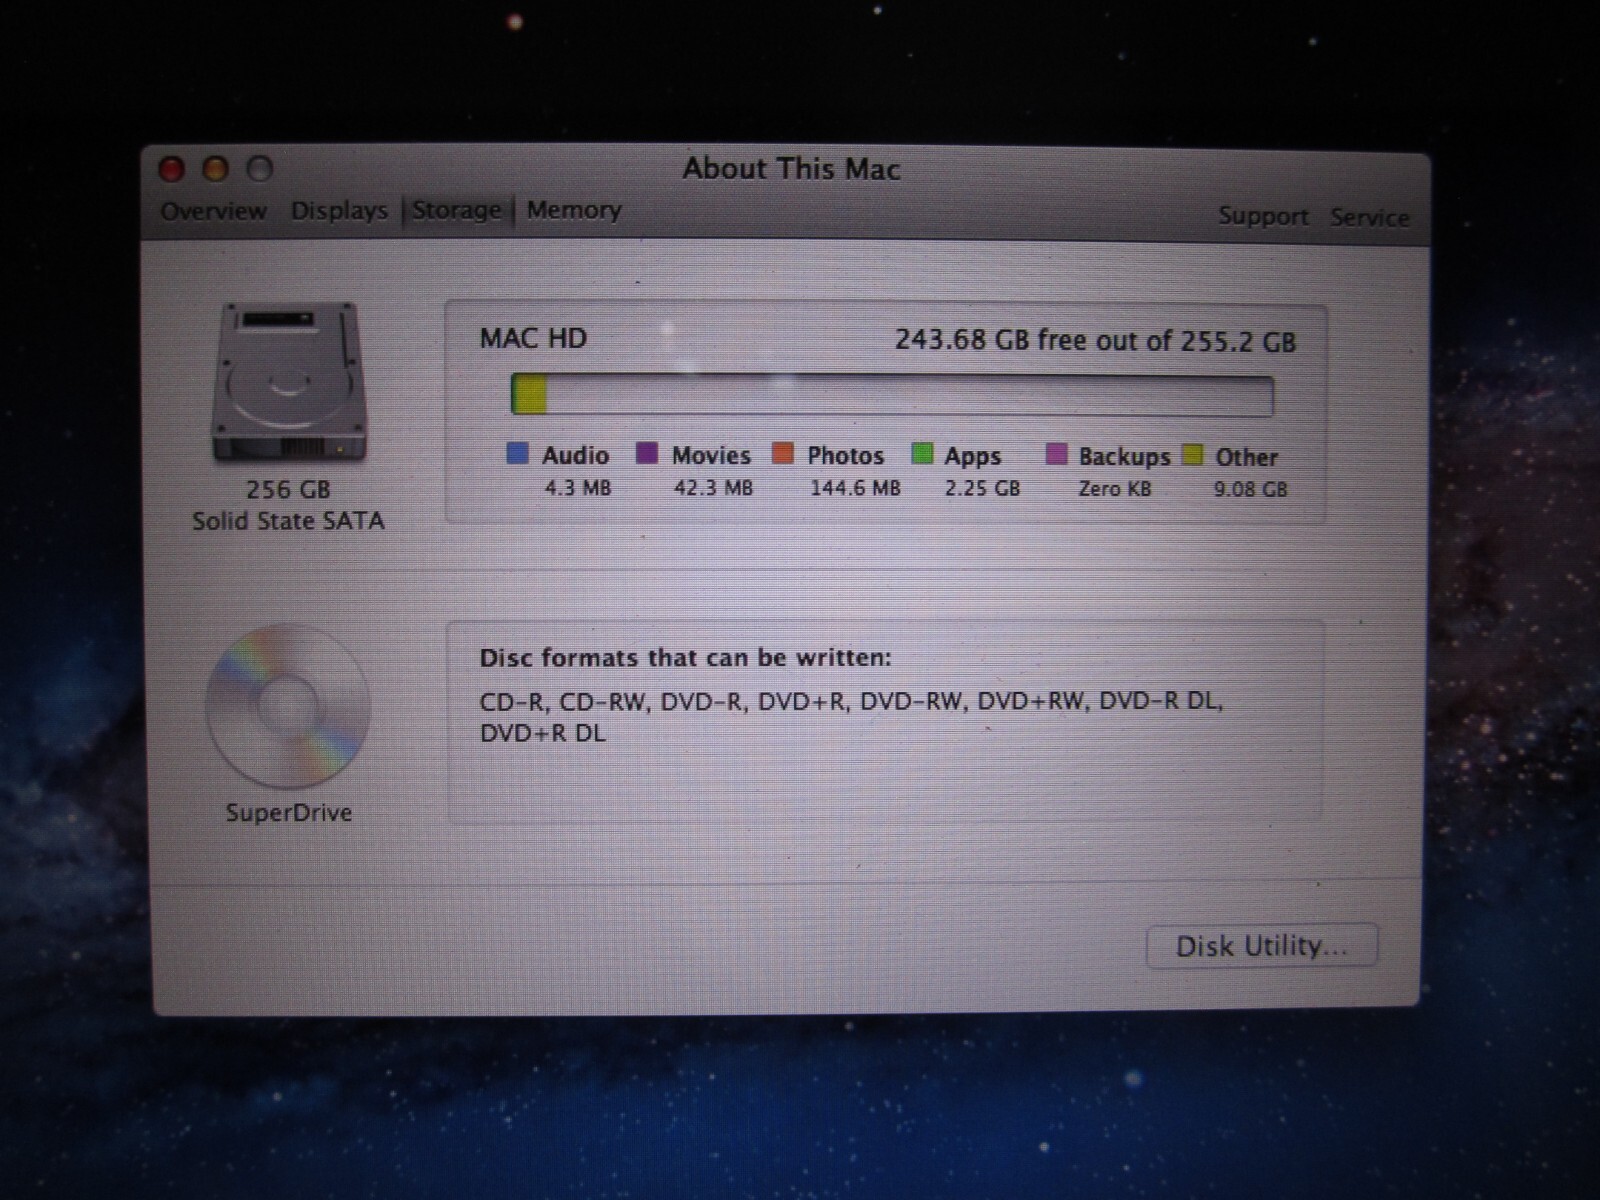Click the hard drive icon

click(x=288, y=384)
